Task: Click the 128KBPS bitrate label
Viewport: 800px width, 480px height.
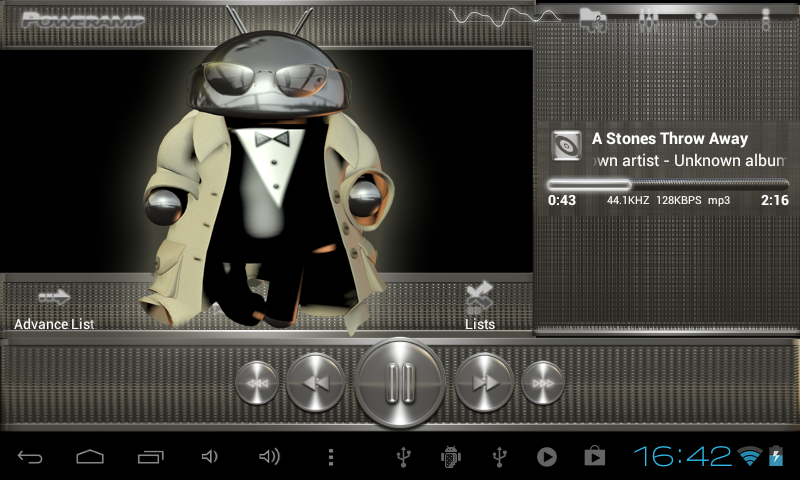Action: point(679,200)
